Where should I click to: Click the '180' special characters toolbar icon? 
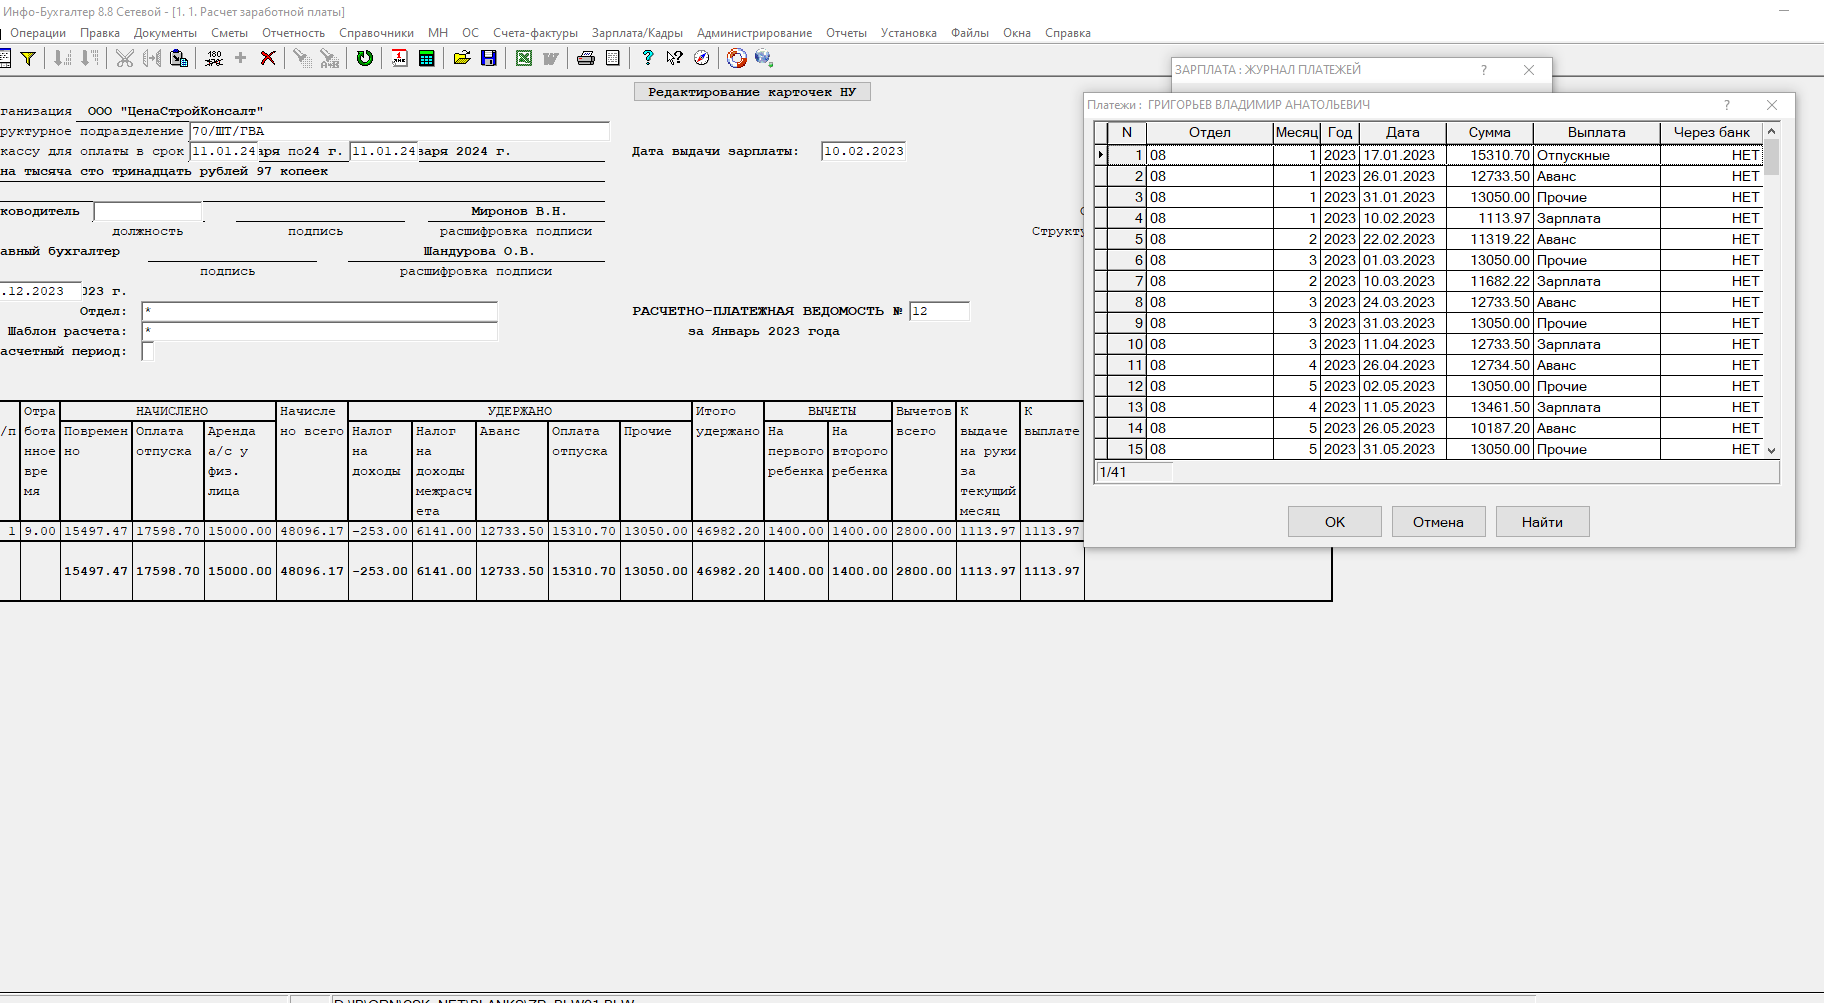(x=214, y=58)
